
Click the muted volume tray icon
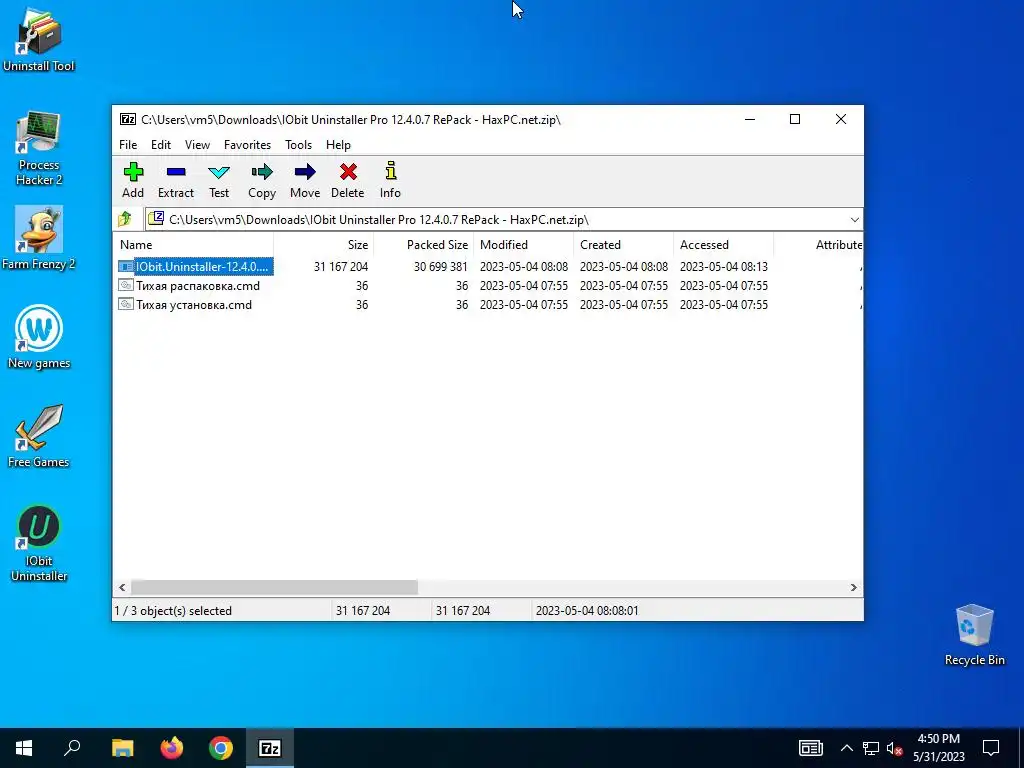click(x=894, y=748)
